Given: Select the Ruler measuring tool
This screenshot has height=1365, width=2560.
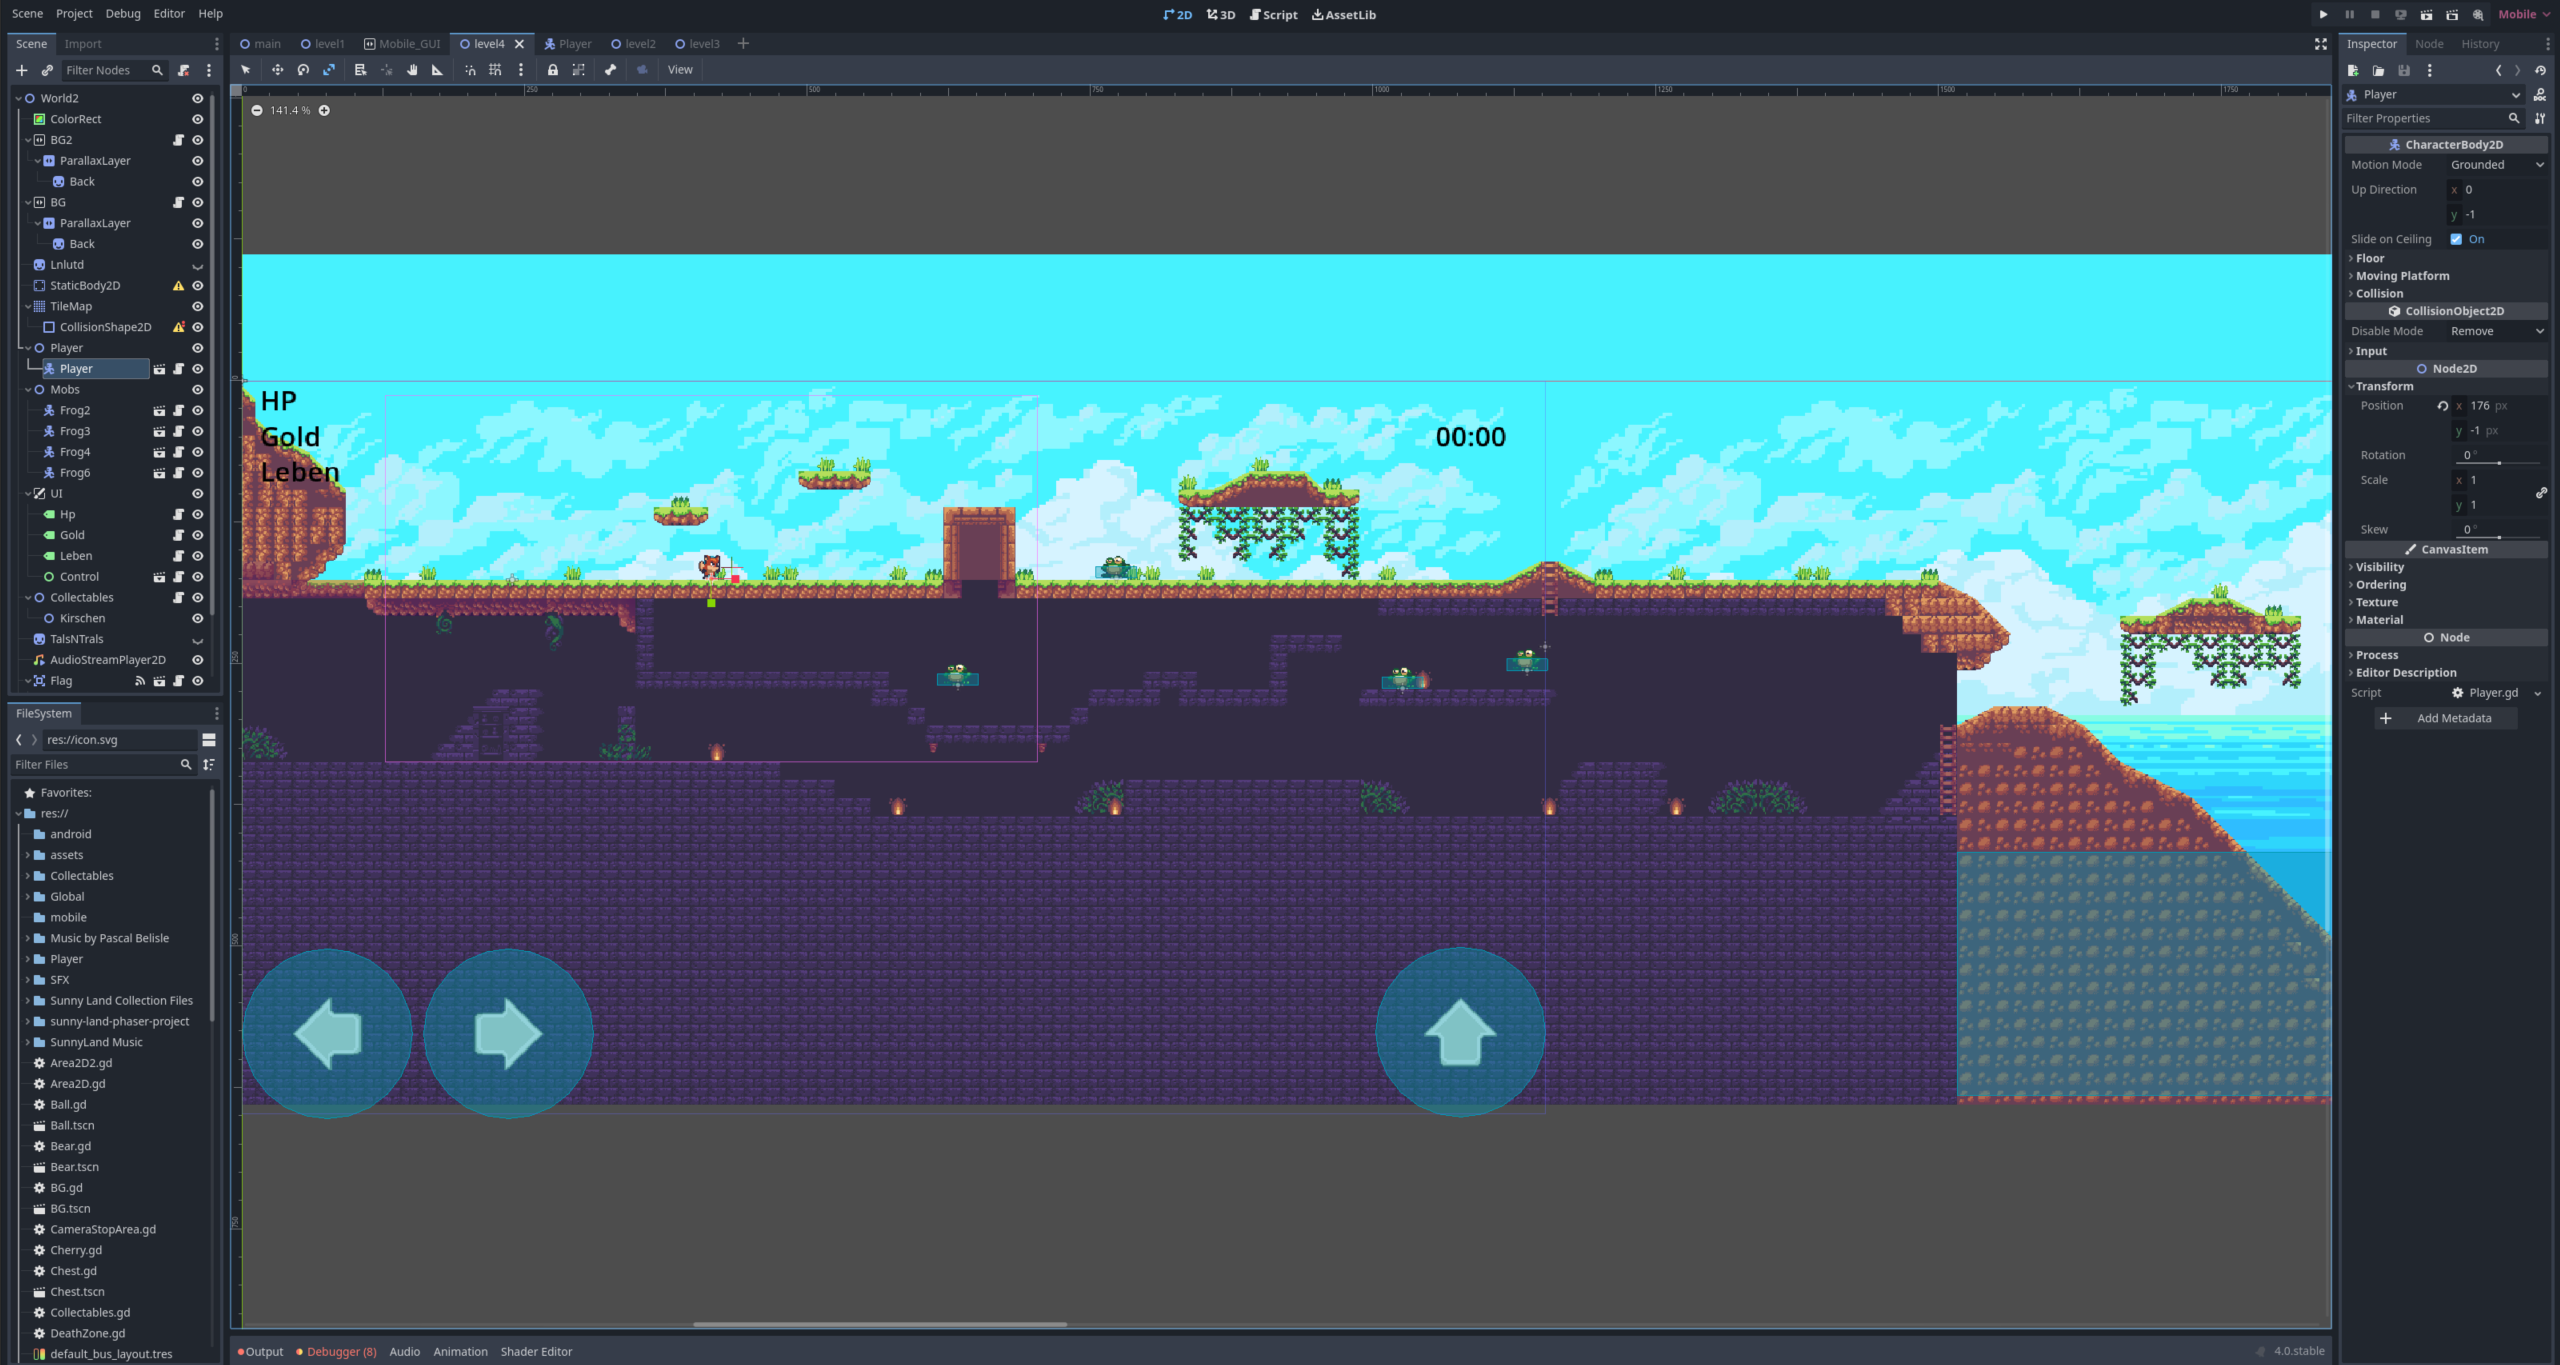Looking at the screenshot, I should [437, 70].
